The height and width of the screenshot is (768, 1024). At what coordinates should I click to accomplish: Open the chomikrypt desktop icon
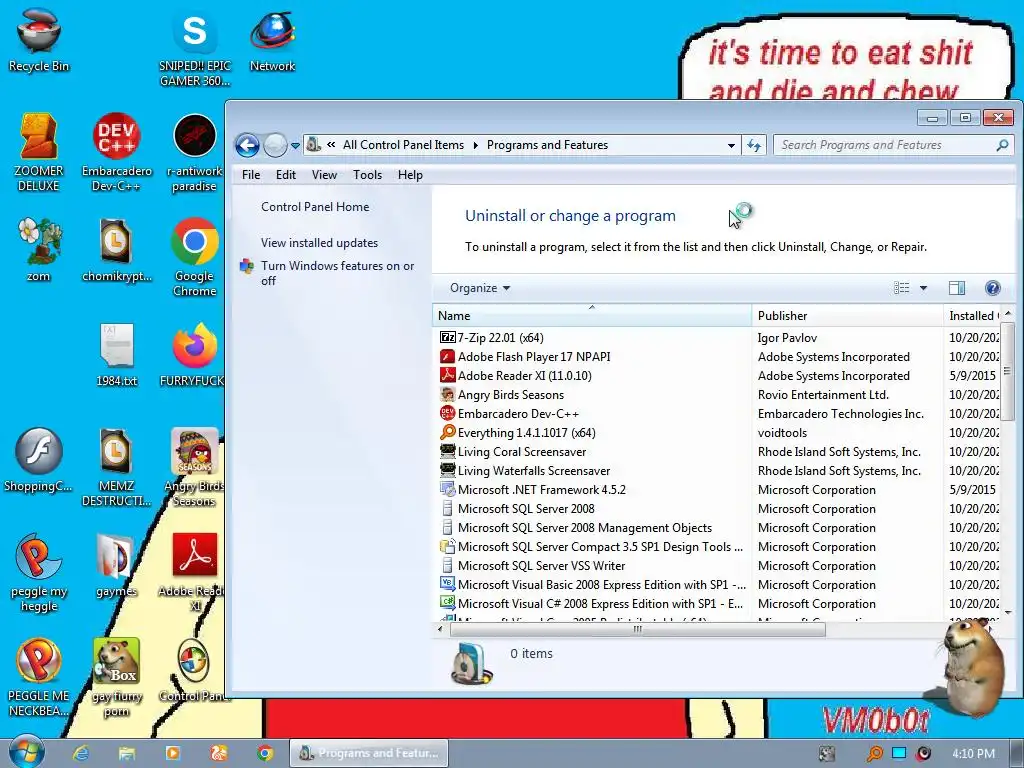click(x=116, y=249)
